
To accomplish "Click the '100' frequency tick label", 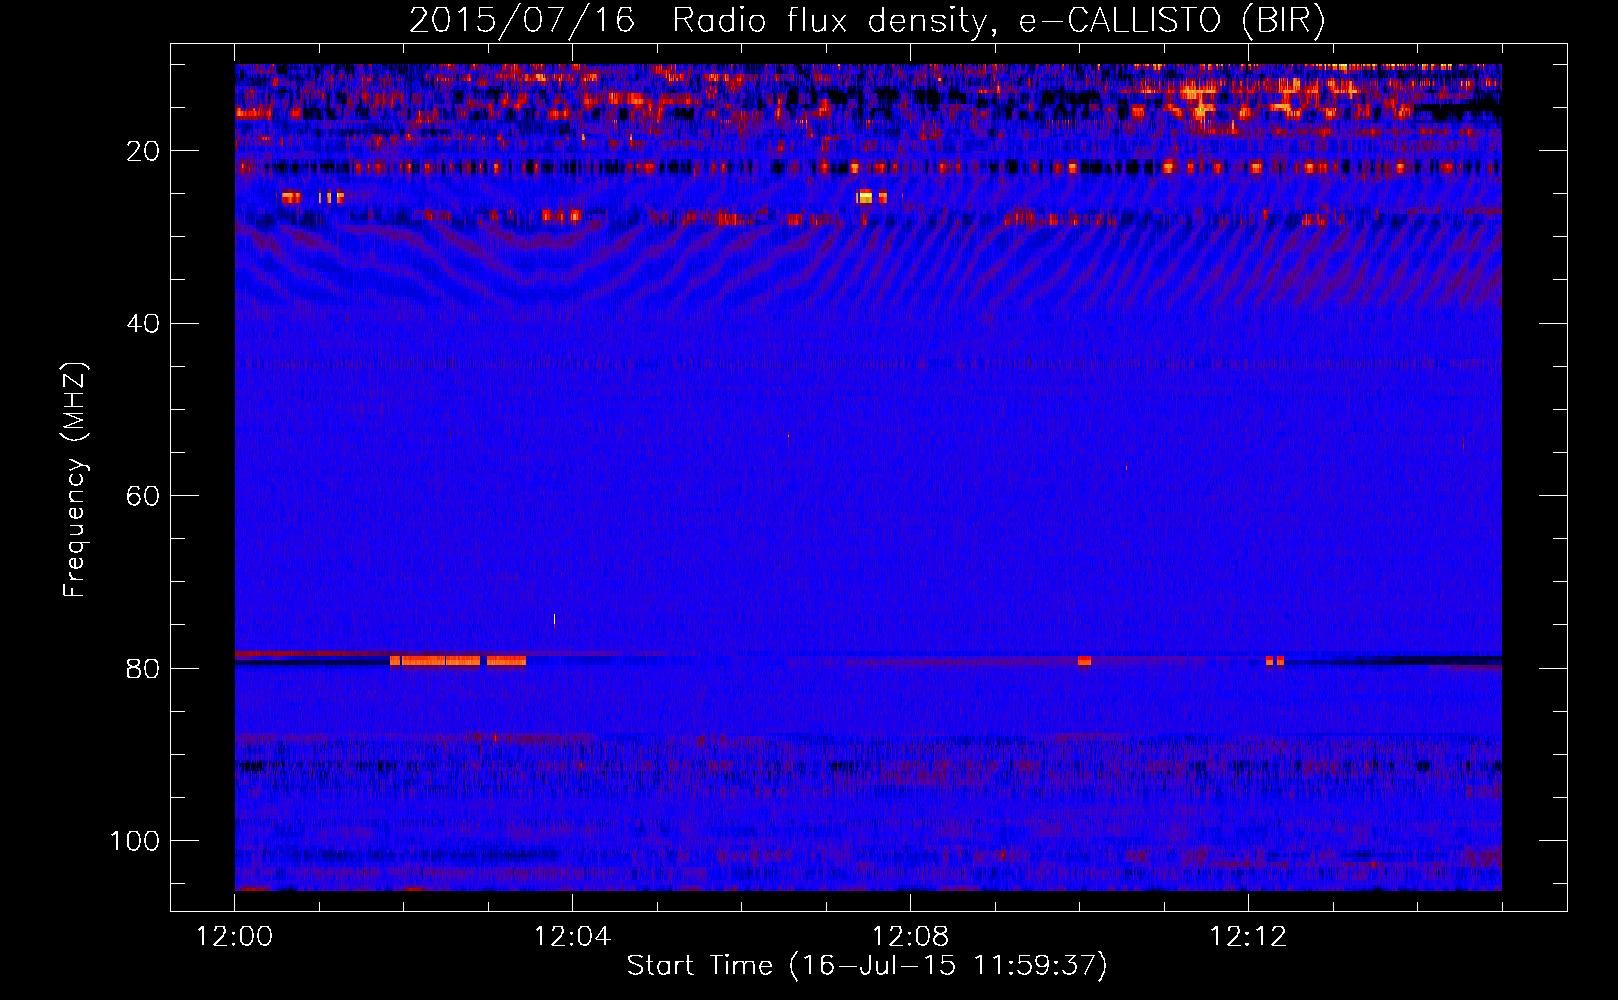I will pos(135,841).
